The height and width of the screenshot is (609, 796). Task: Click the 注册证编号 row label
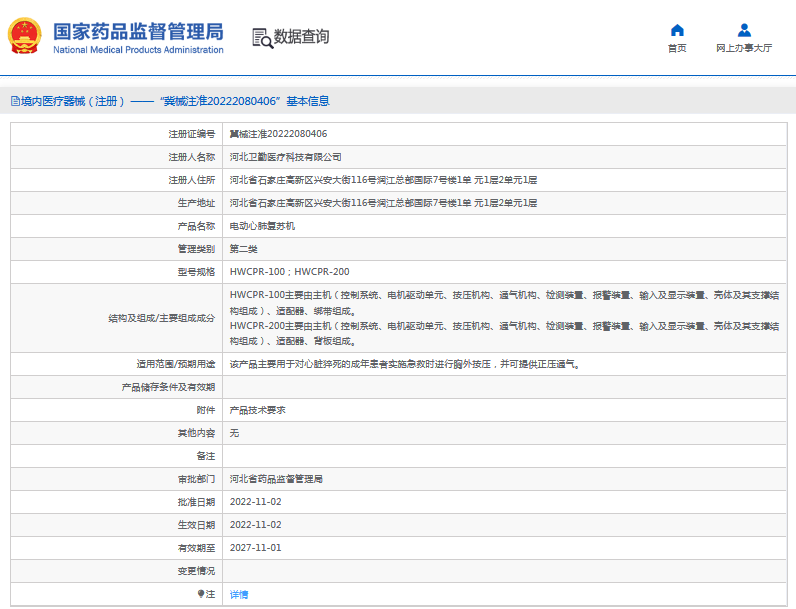click(x=192, y=134)
